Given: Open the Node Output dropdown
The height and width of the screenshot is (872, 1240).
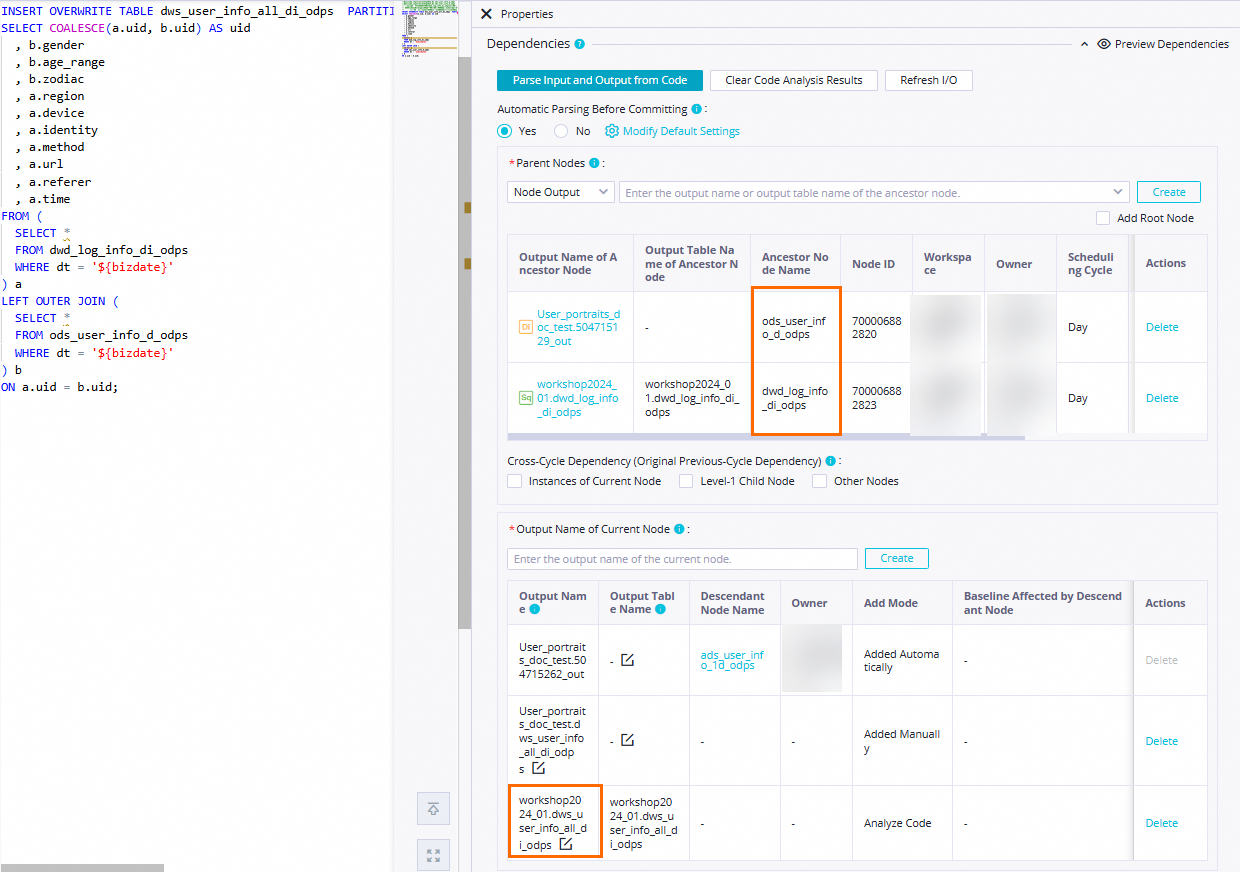Looking at the screenshot, I should 560,192.
